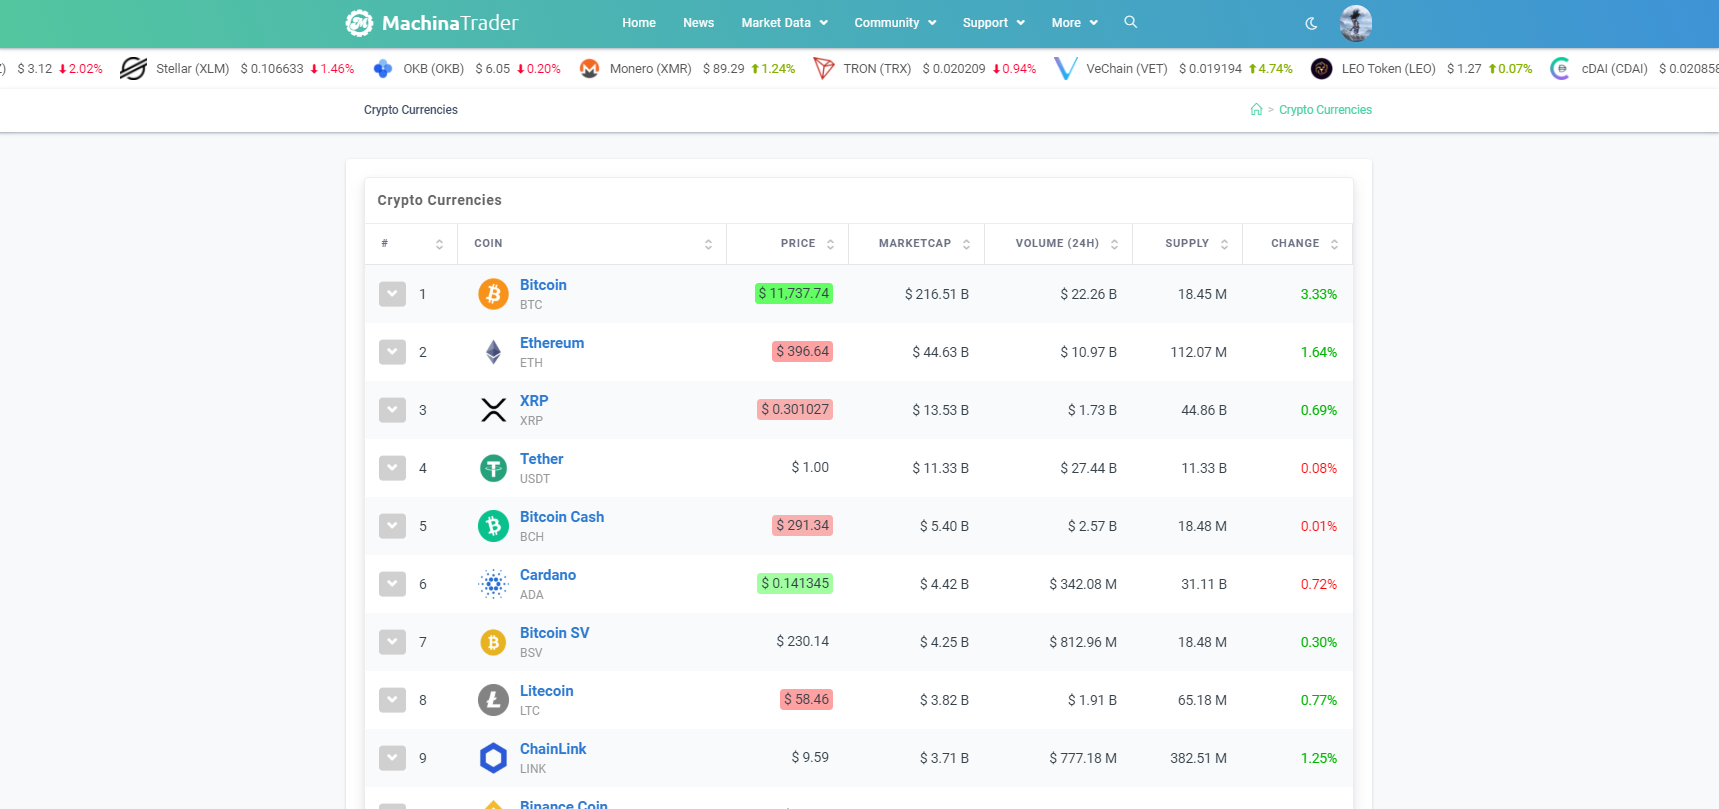Click the Ethereum coin icon
Image resolution: width=1719 pixels, height=809 pixels.
click(x=493, y=352)
